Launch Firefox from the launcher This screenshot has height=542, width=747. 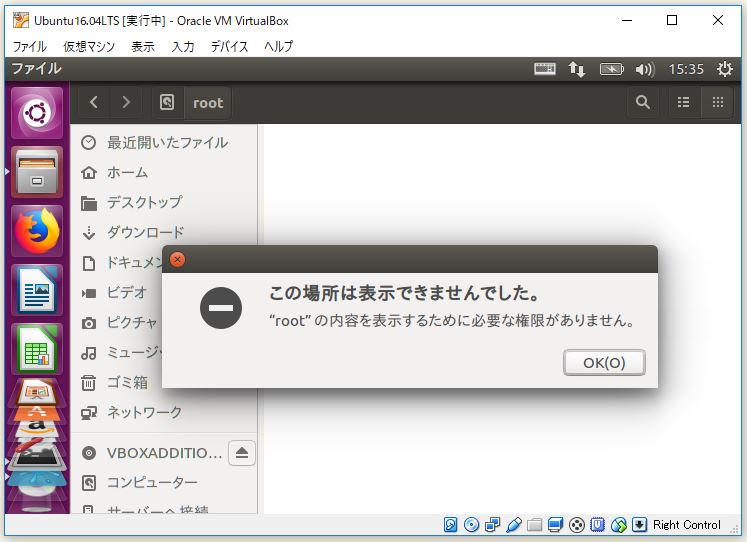click(x=37, y=231)
